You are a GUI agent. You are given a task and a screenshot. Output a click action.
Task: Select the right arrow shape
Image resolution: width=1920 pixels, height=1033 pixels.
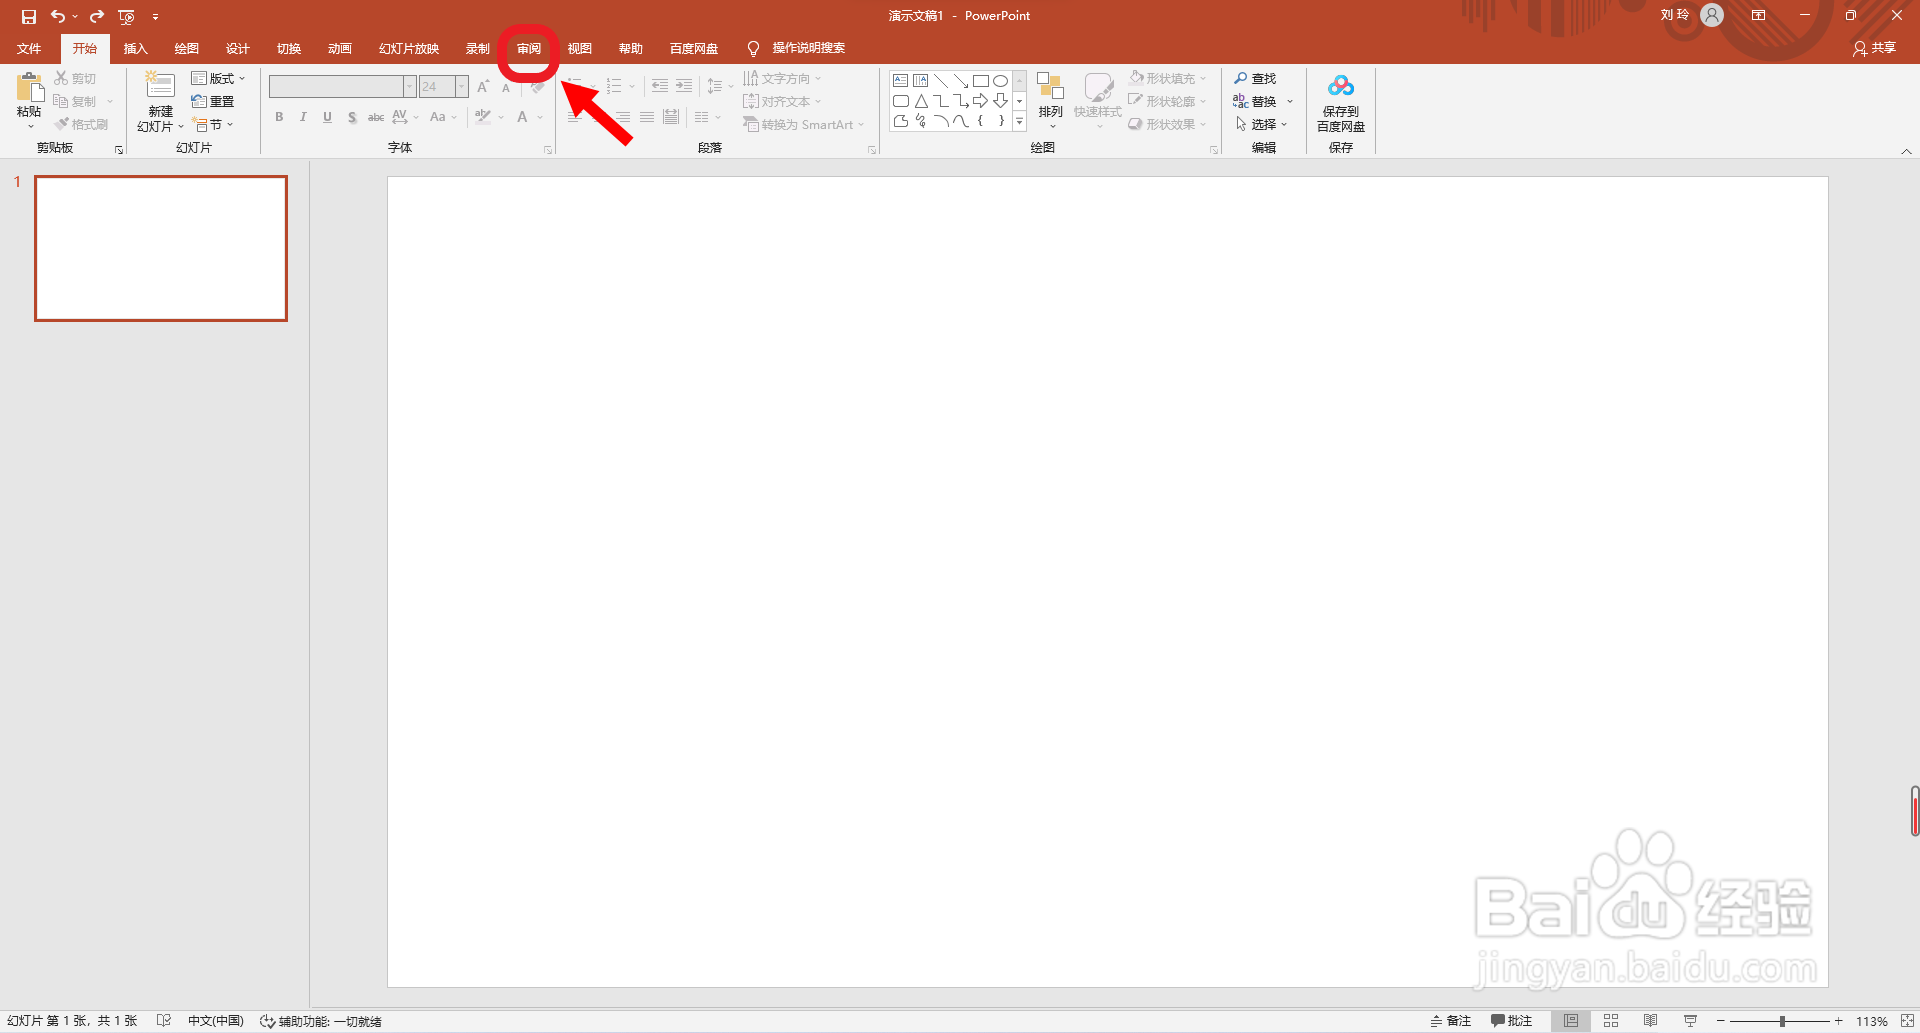coord(981,101)
